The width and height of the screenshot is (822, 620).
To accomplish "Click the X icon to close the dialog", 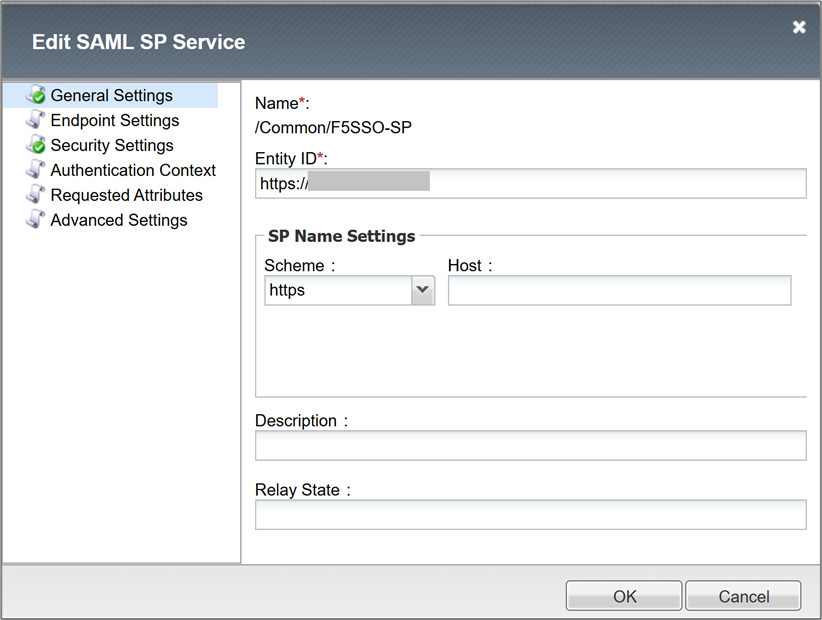I will (799, 27).
